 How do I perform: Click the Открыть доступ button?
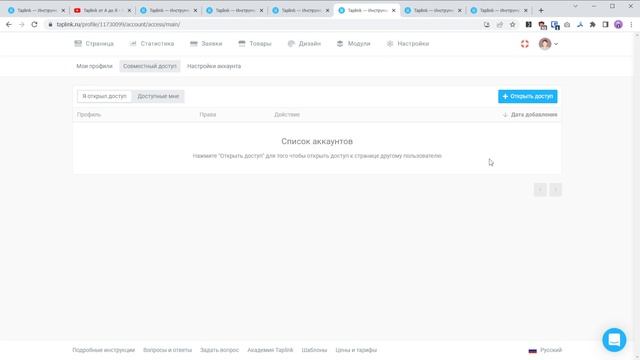tap(527, 96)
